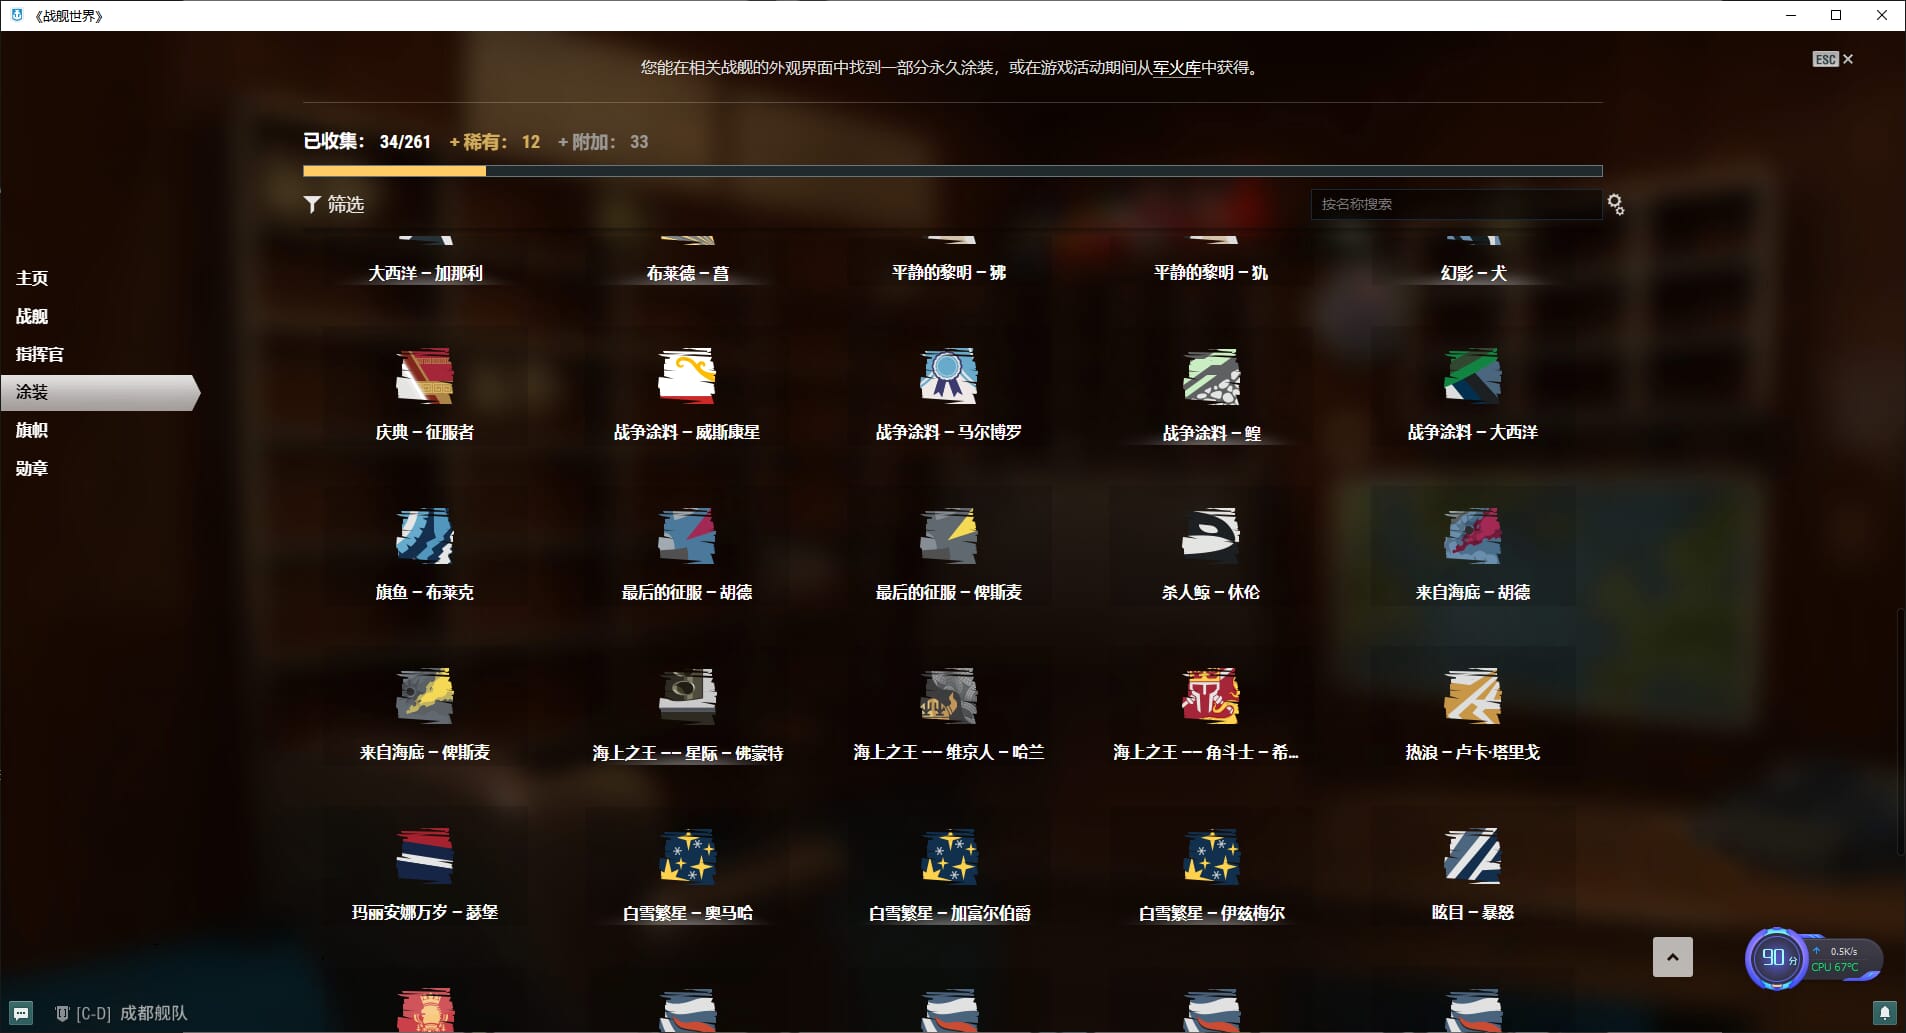Open the 筛选 filter options
This screenshot has height=1033, width=1906.
pyautogui.click(x=334, y=204)
